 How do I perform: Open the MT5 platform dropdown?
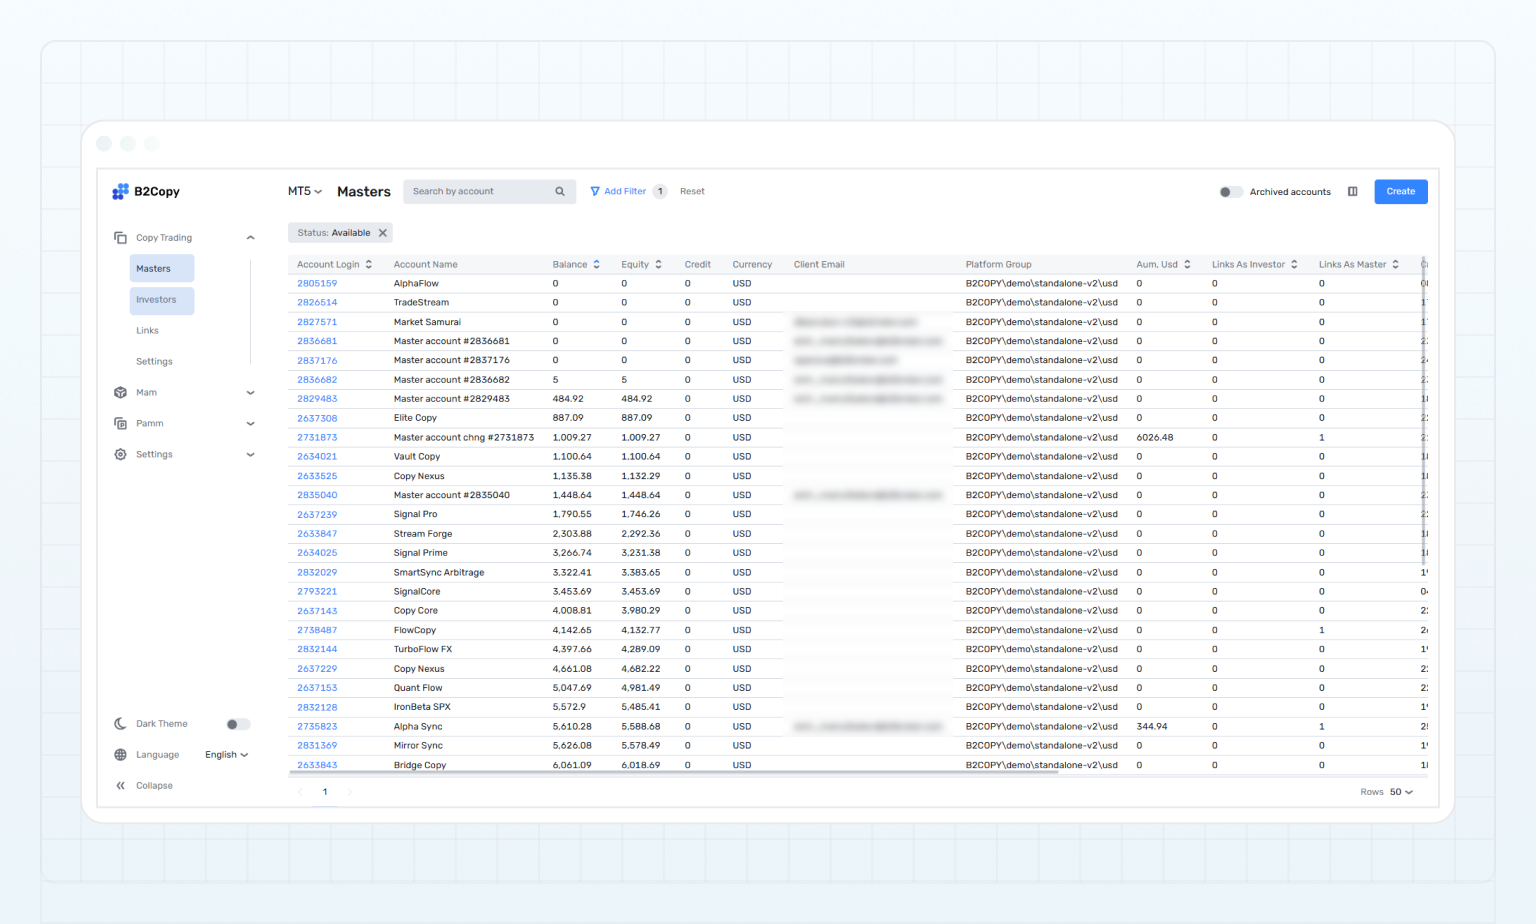(x=304, y=191)
